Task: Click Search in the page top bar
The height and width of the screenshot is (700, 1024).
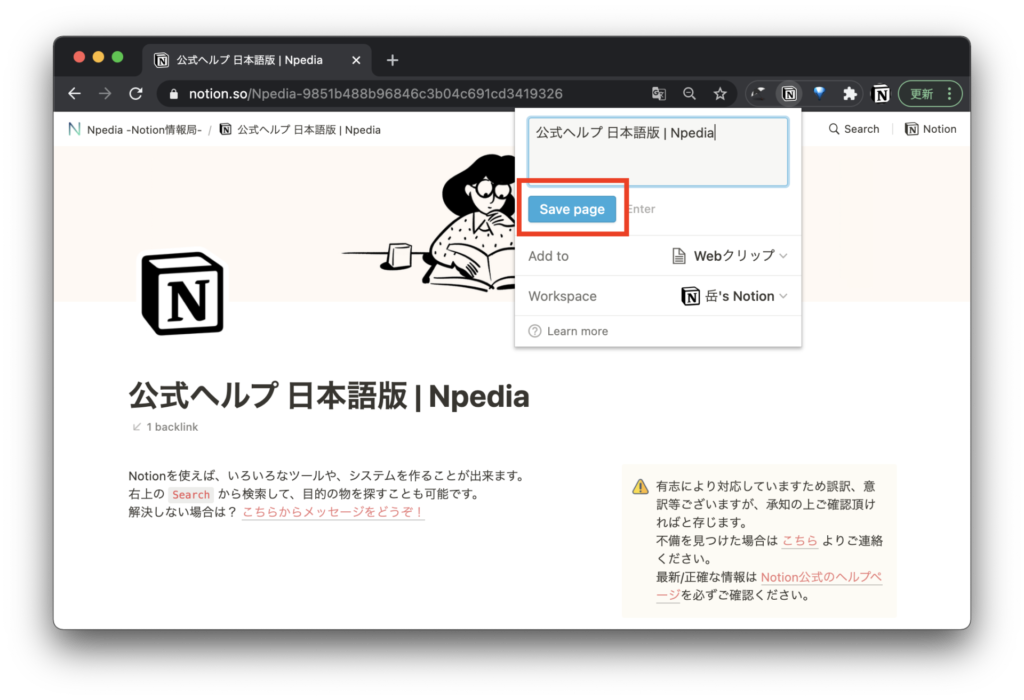Action: (854, 129)
